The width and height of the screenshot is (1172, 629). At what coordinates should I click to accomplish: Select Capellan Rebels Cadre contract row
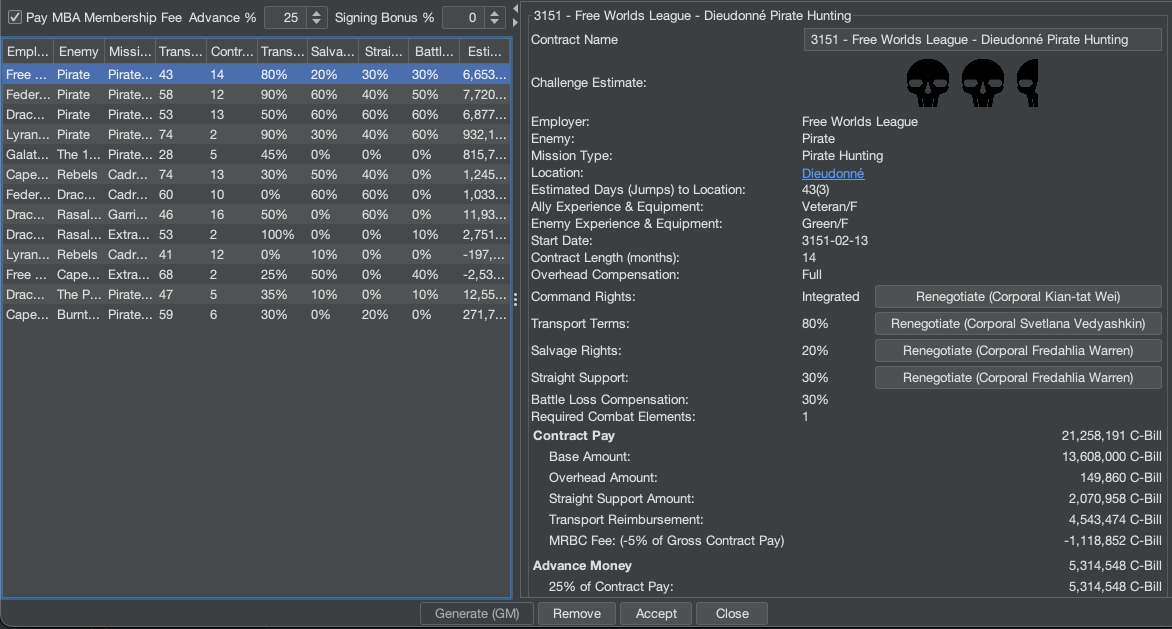[x=256, y=174]
